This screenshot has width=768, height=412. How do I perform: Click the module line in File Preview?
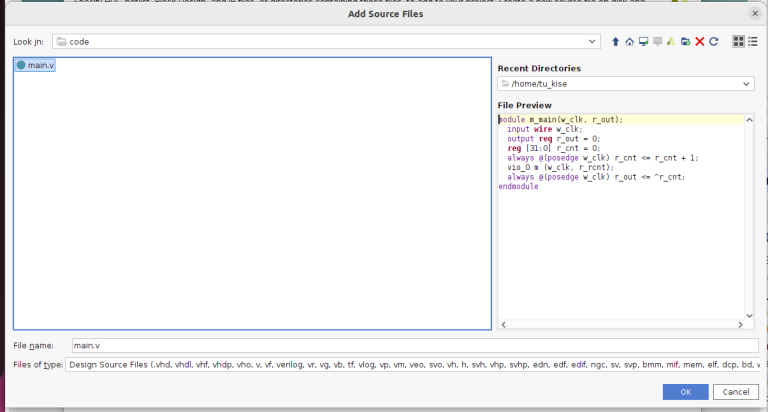click(560, 119)
